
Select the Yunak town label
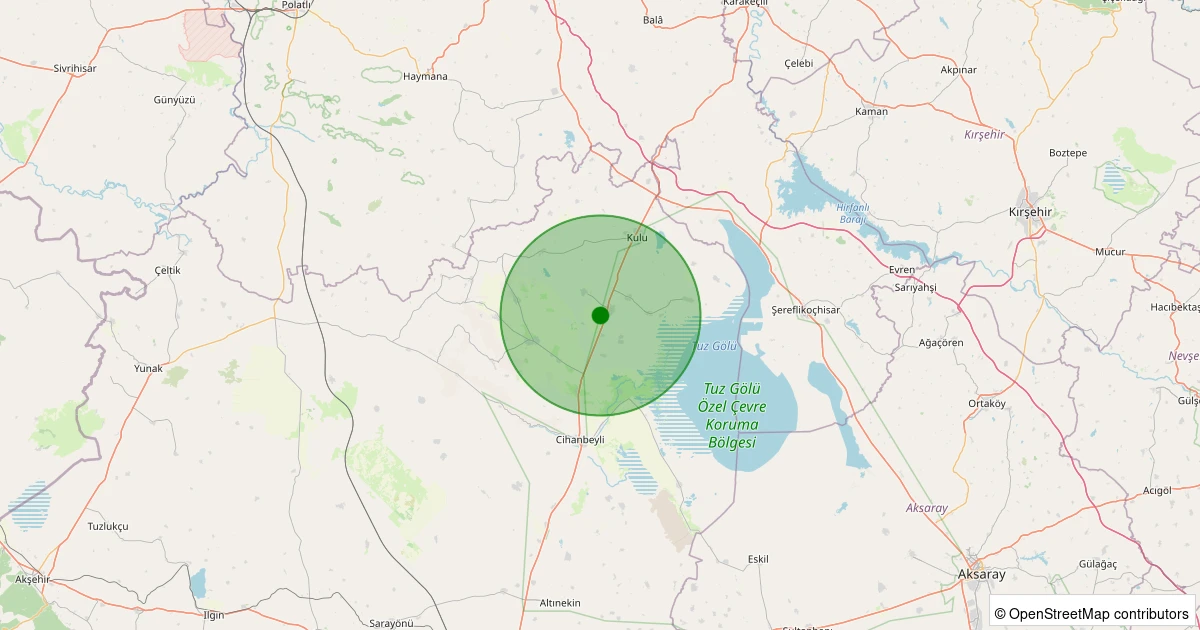[x=148, y=368]
